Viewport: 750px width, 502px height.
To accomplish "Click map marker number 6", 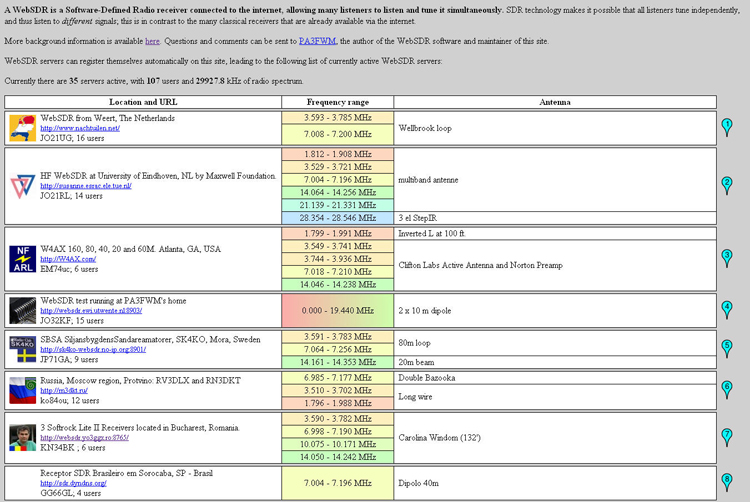I will point(727,387).
